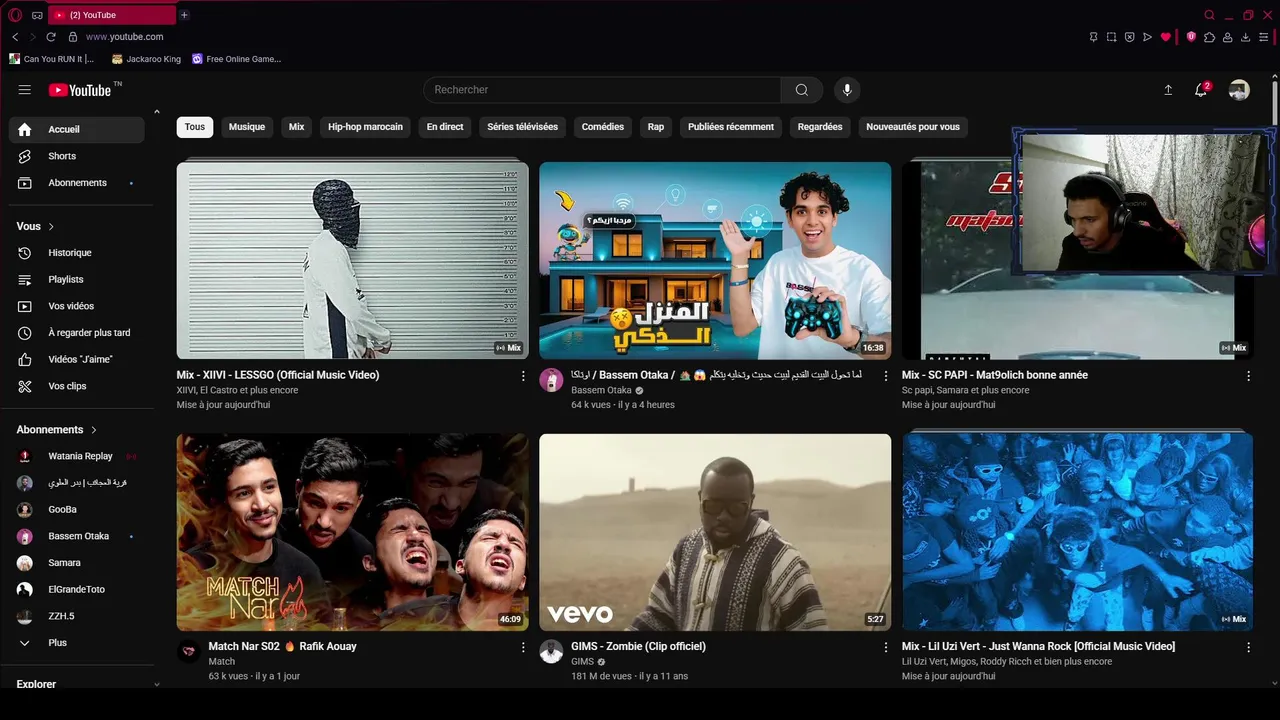Select the Comédies filter chip
Image resolution: width=1280 pixels, height=720 pixels.
tap(603, 127)
